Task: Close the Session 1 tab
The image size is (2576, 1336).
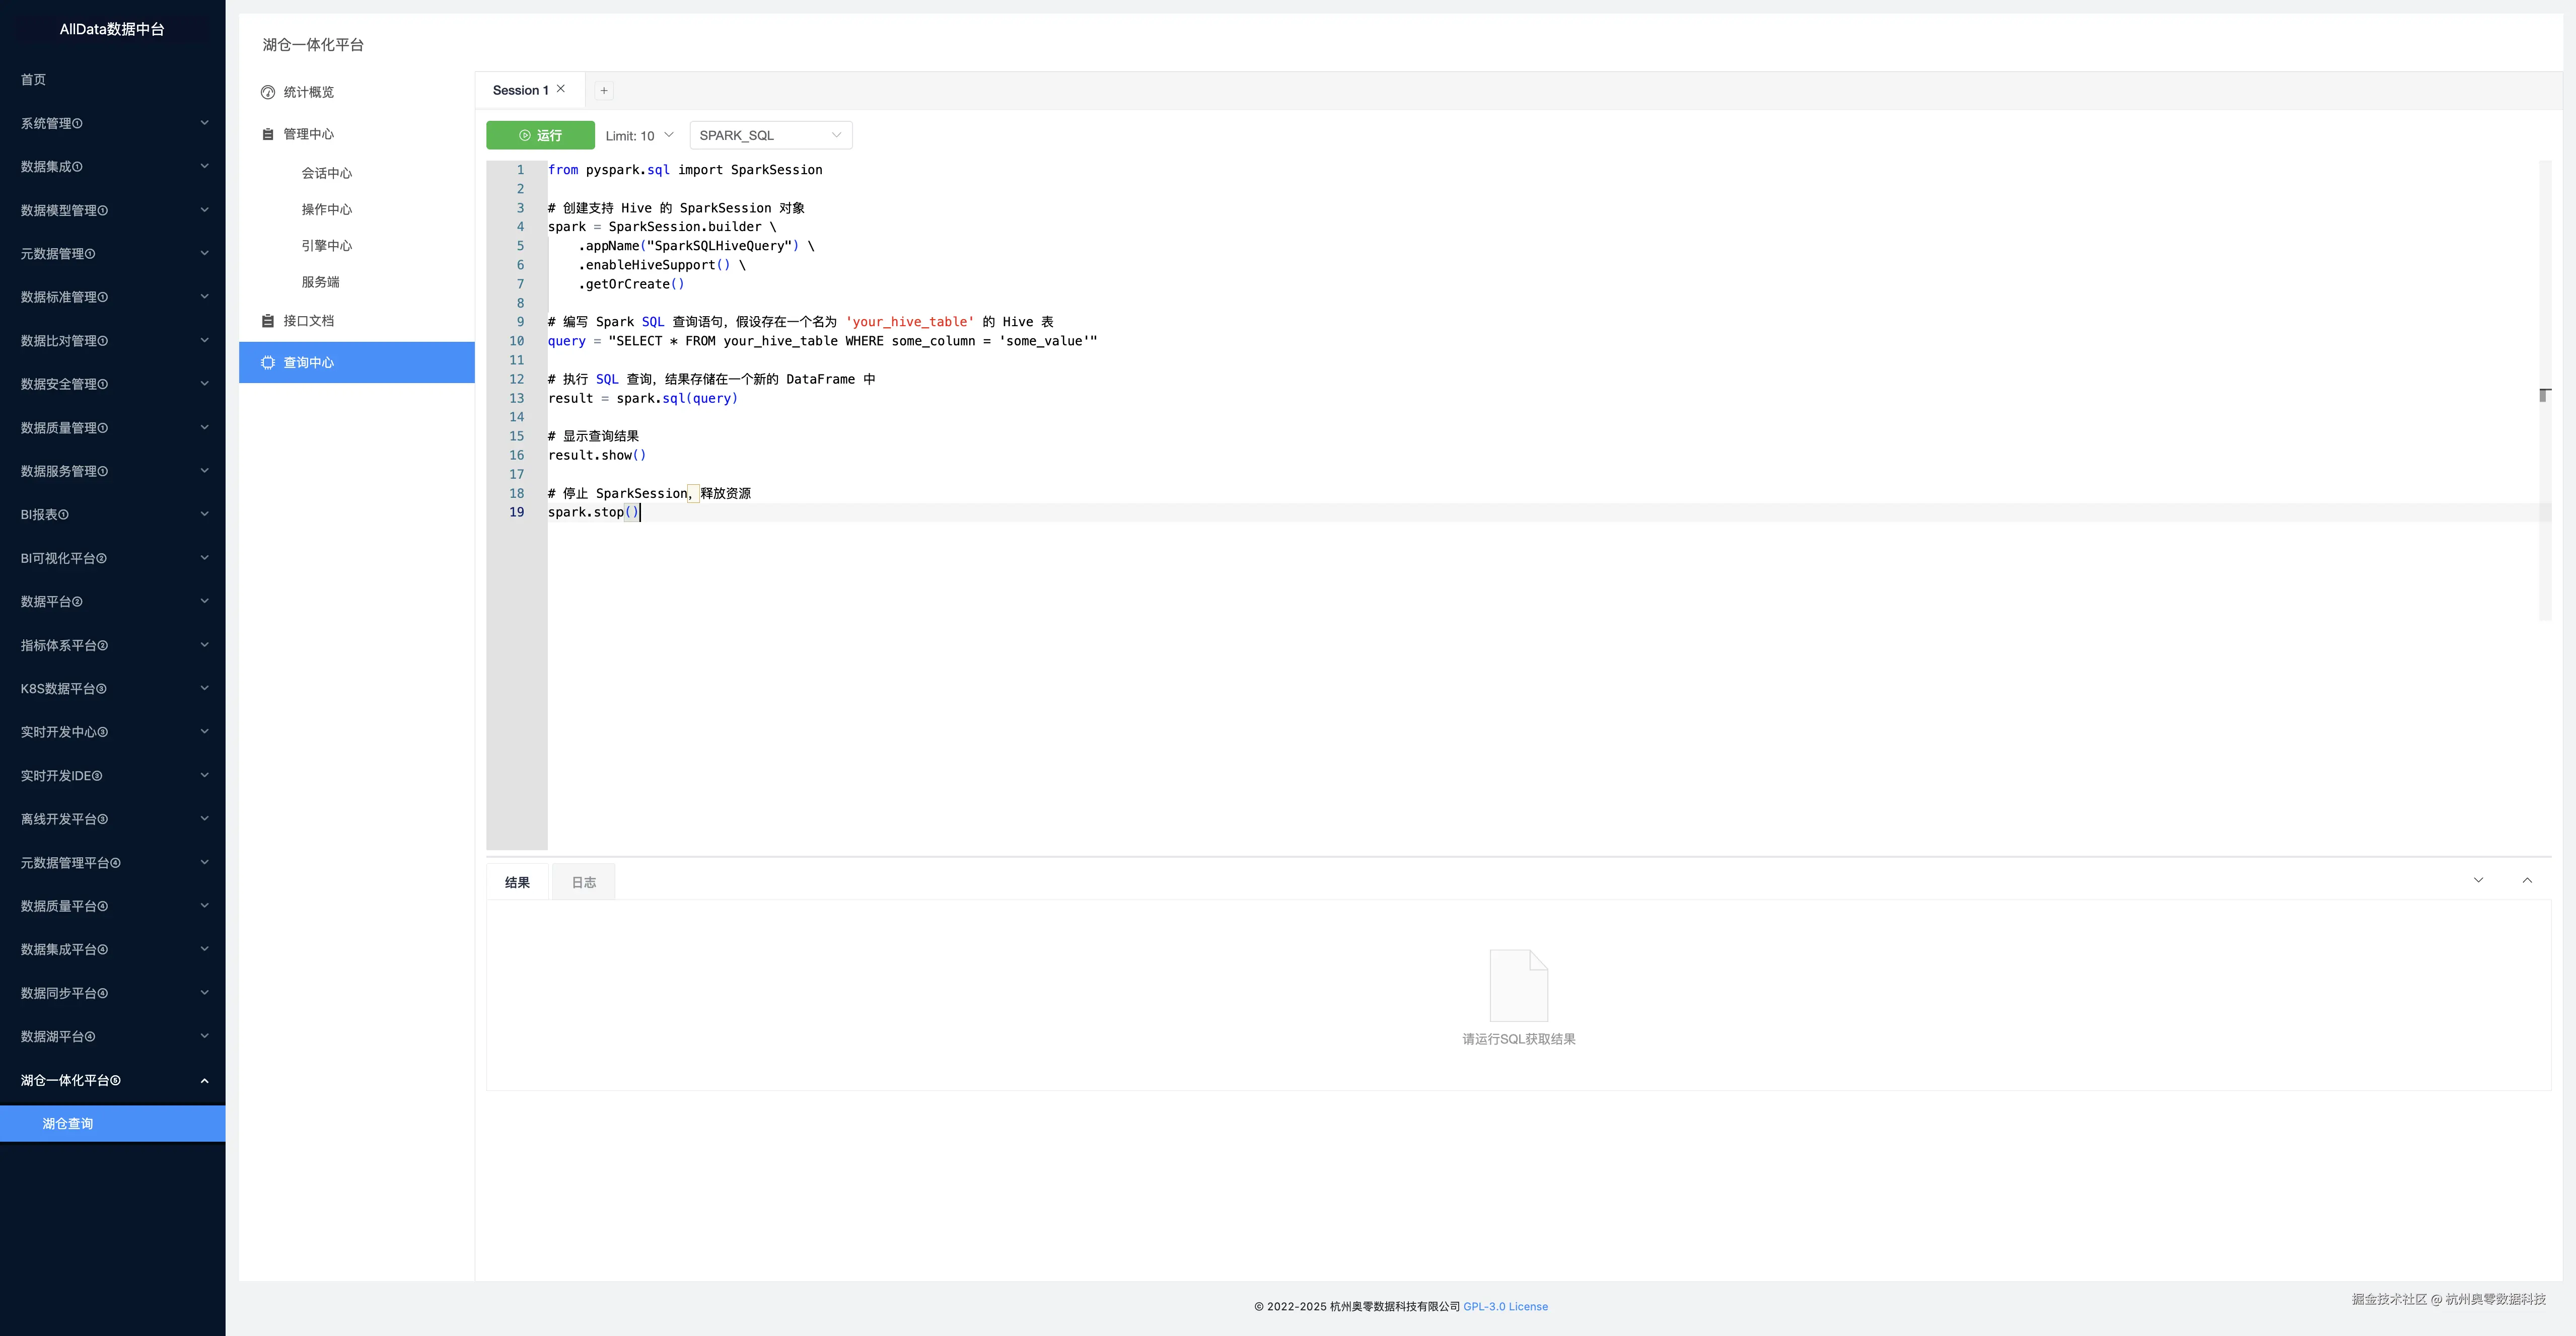Action: [x=561, y=89]
